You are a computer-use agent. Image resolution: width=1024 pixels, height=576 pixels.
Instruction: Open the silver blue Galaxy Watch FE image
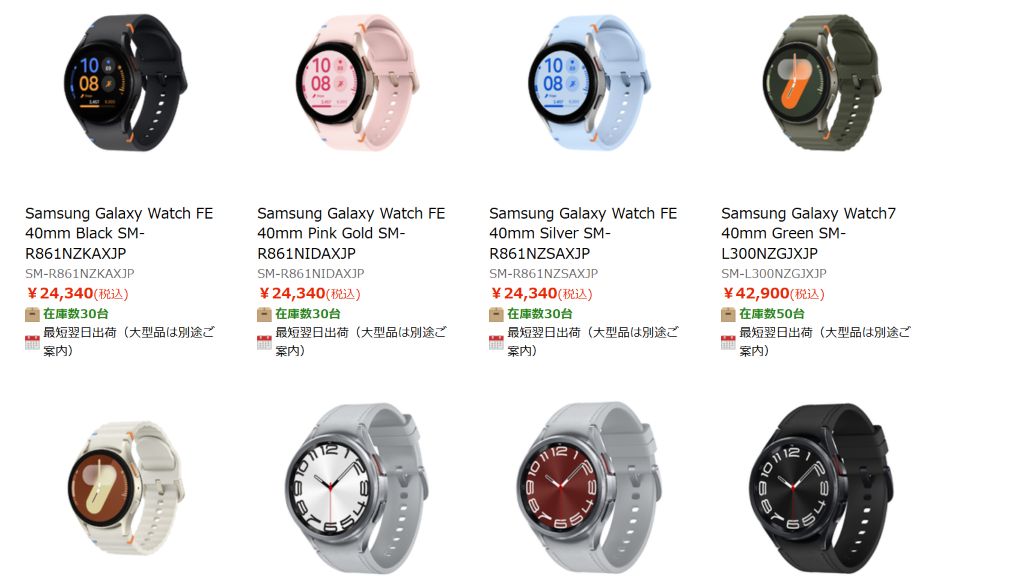click(589, 84)
